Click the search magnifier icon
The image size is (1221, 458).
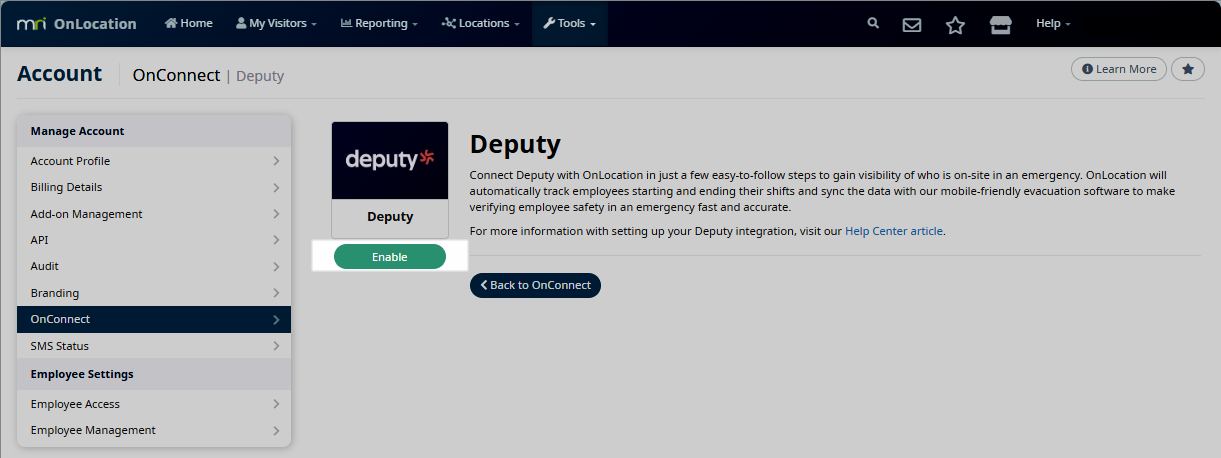(x=873, y=23)
